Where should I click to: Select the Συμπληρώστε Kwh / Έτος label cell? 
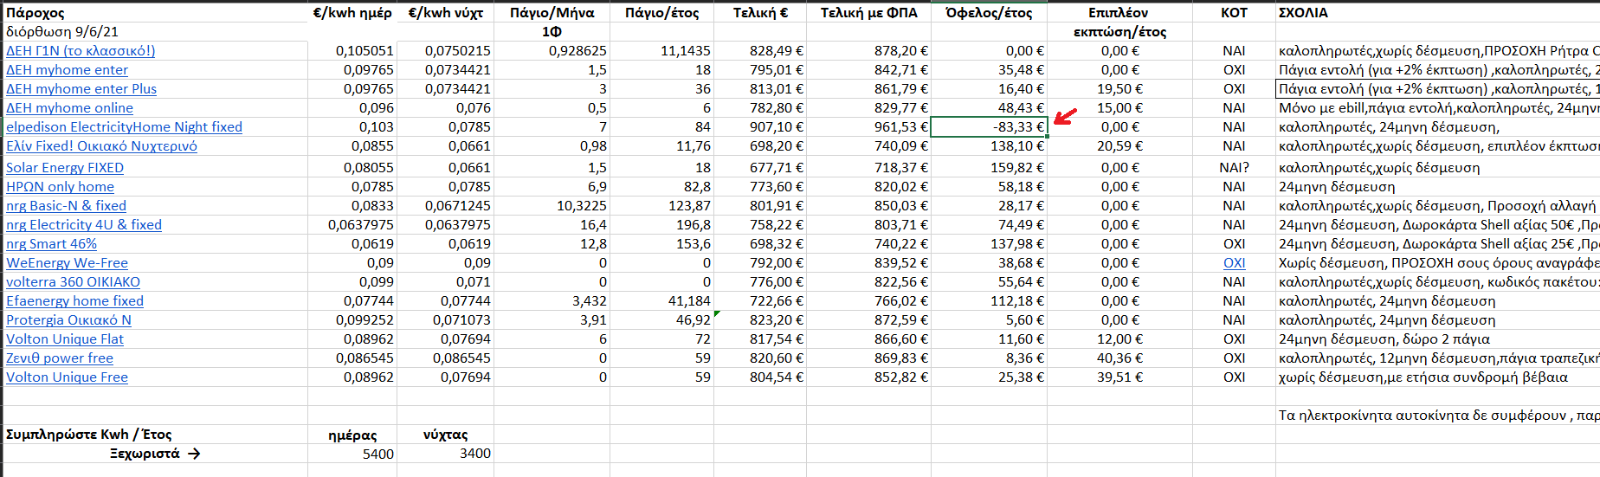[x=156, y=435]
